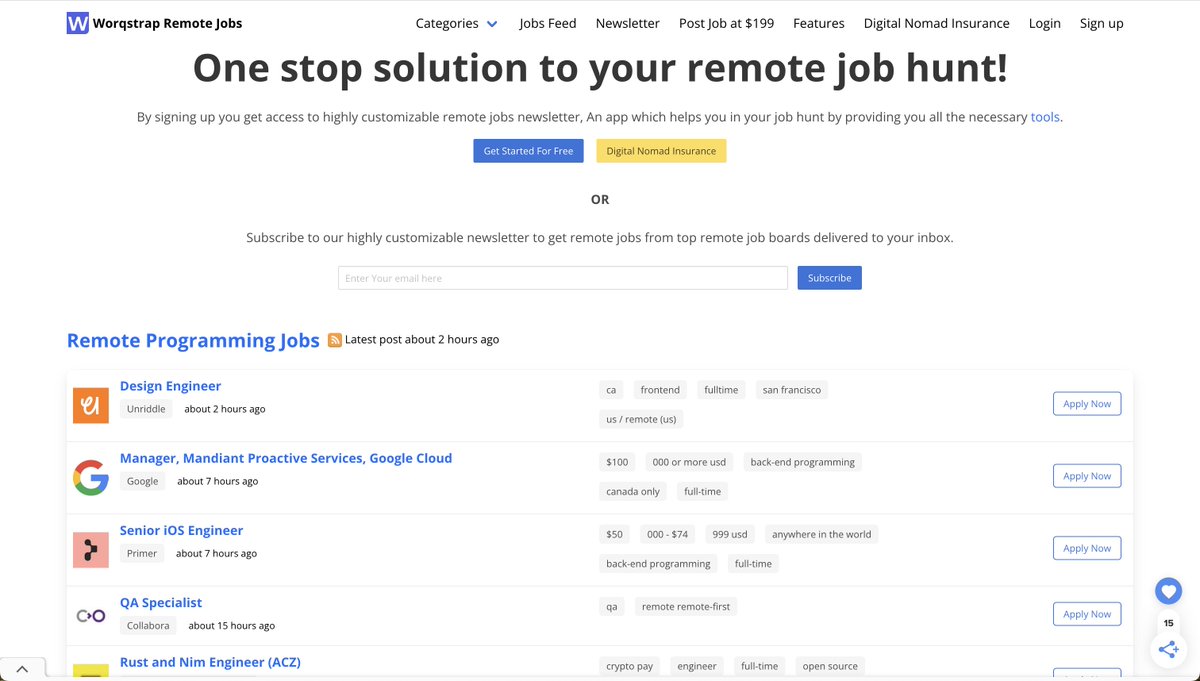This screenshot has height=681, width=1200.
Task: Click the blue heart like icon
Action: coord(1168,591)
